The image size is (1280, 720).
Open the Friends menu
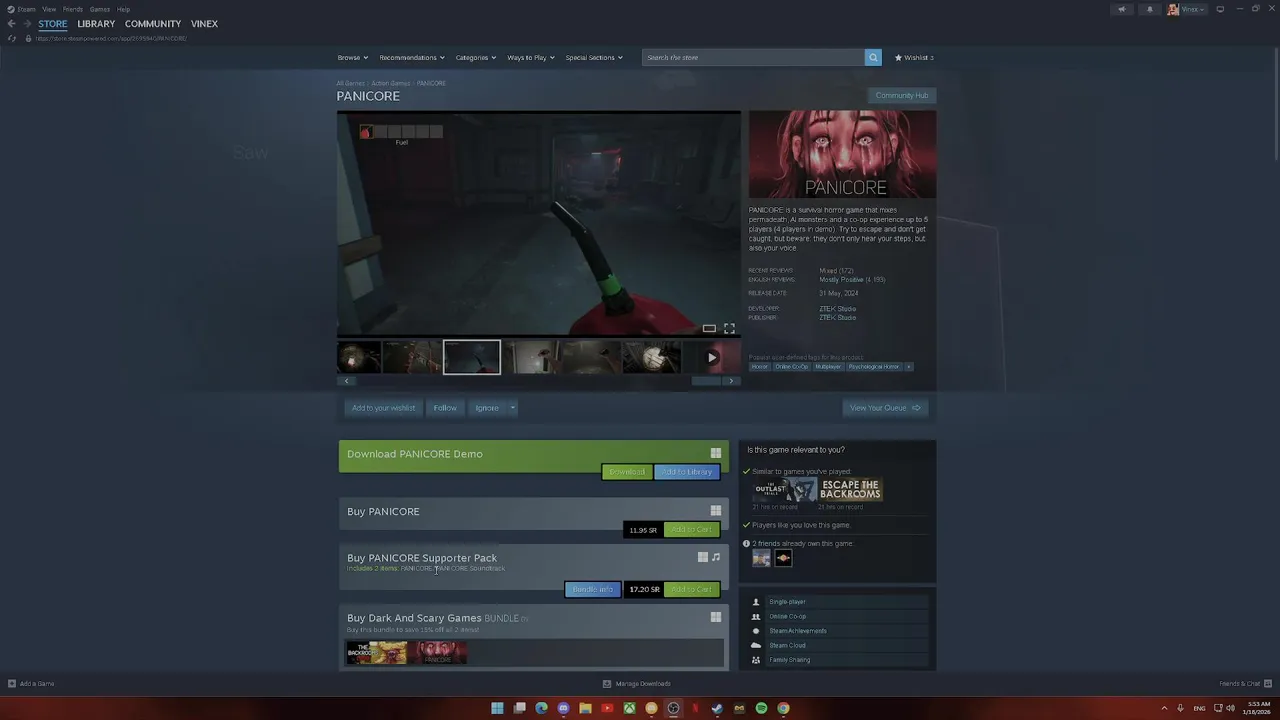coord(73,9)
